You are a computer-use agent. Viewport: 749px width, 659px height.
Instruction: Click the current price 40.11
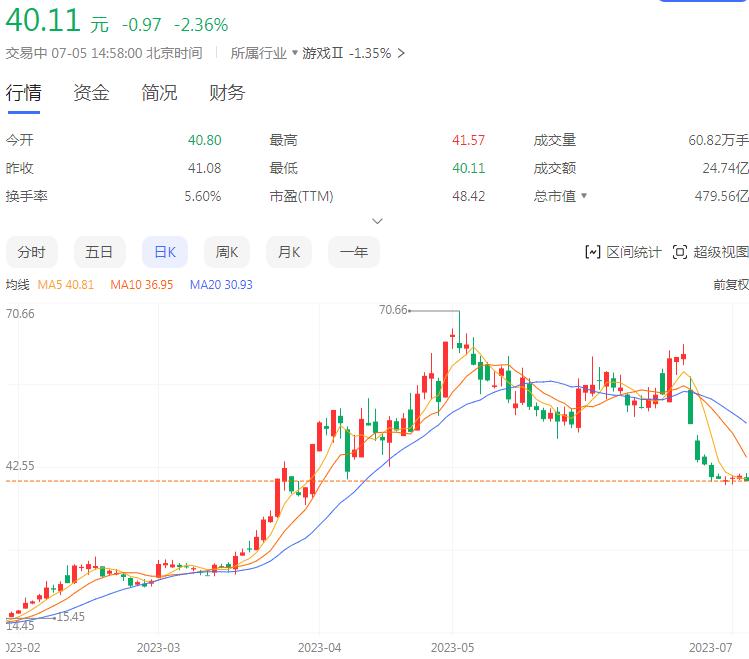click(43, 21)
